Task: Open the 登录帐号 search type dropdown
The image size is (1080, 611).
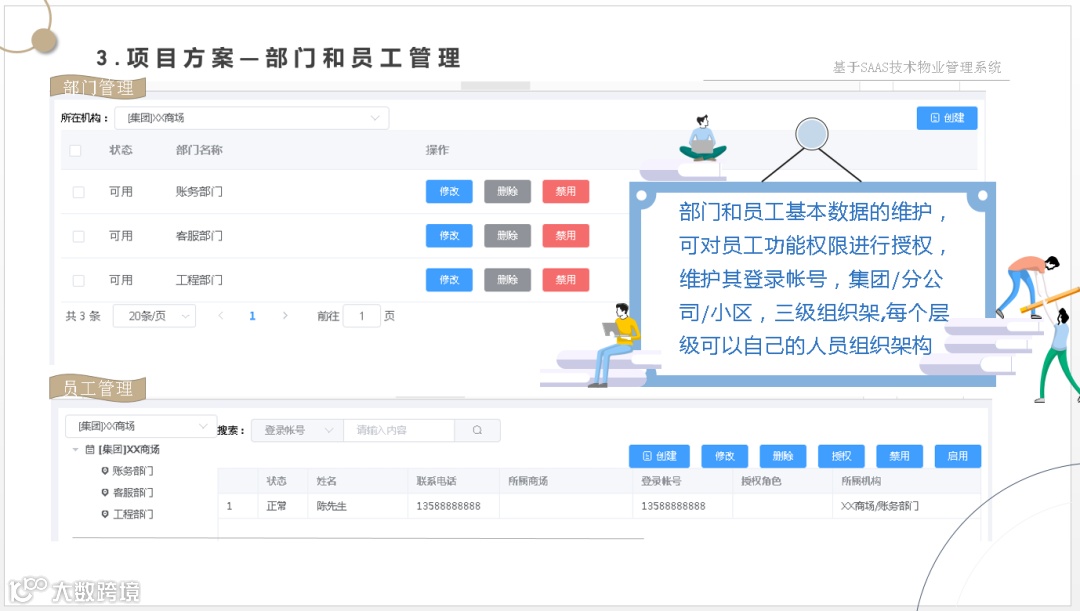Action: pyautogui.click(x=298, y=431)
